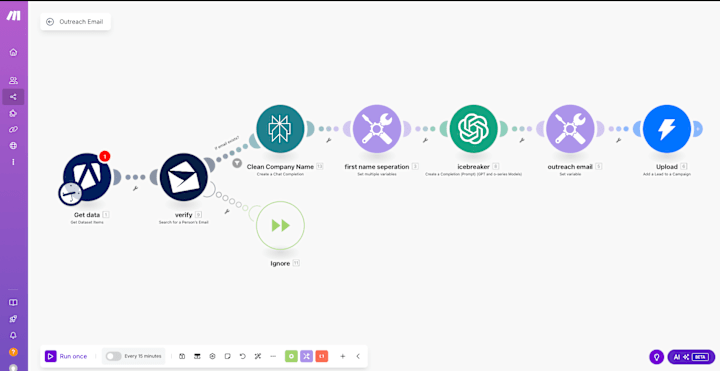The height and width of the screenshot is (371, 720).
Task: Click the green Flow control favorite button
Action: (x=291, y=356)
